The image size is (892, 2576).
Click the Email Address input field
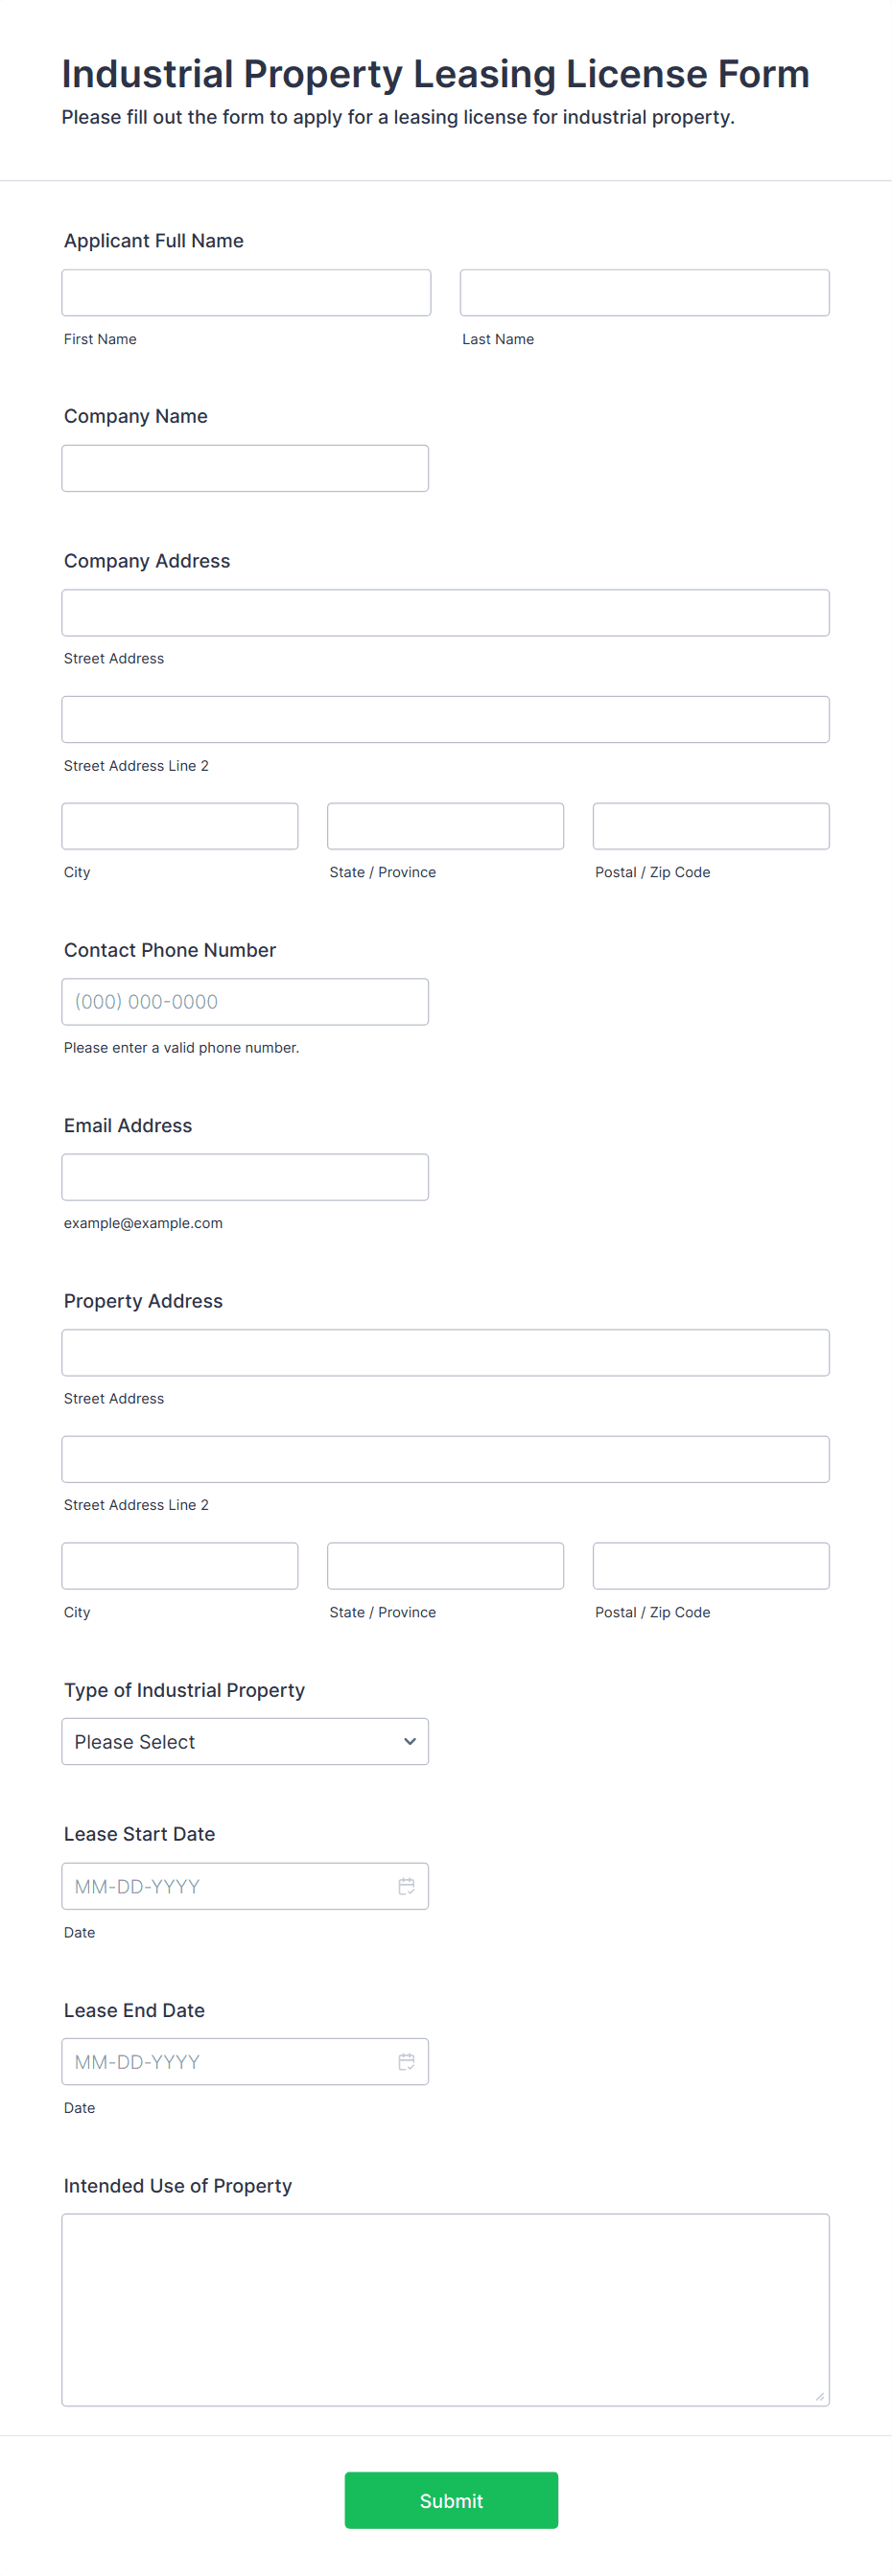click(245, 1177)
